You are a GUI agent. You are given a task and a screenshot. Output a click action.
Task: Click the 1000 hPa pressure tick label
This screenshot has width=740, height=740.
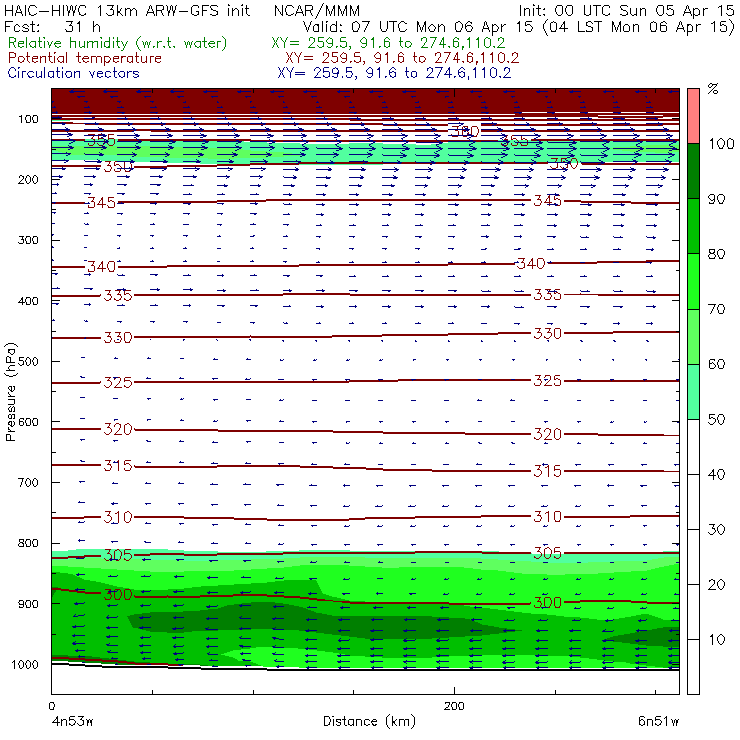(x=25, y=664)
